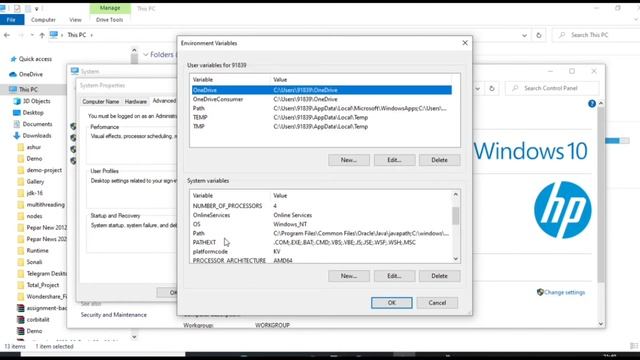Image resolution: width=640 pixels, height=360 pixels.
Task: Select This PC in navigation pane
Action: [28, 89]
